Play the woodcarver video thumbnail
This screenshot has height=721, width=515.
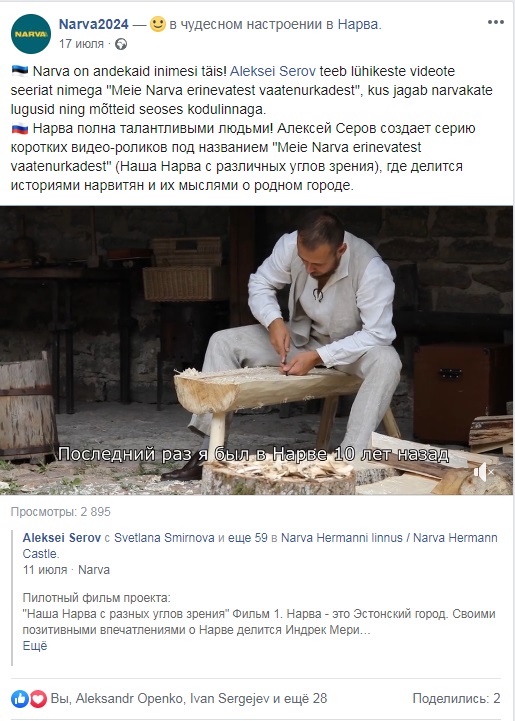pyautogui.click(x=257, y=350)
